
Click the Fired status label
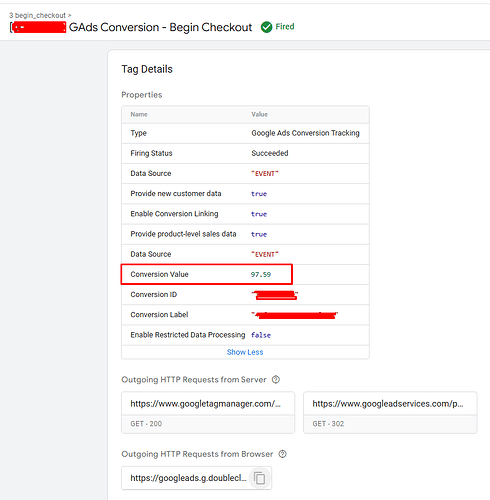(x=285, y=27)
